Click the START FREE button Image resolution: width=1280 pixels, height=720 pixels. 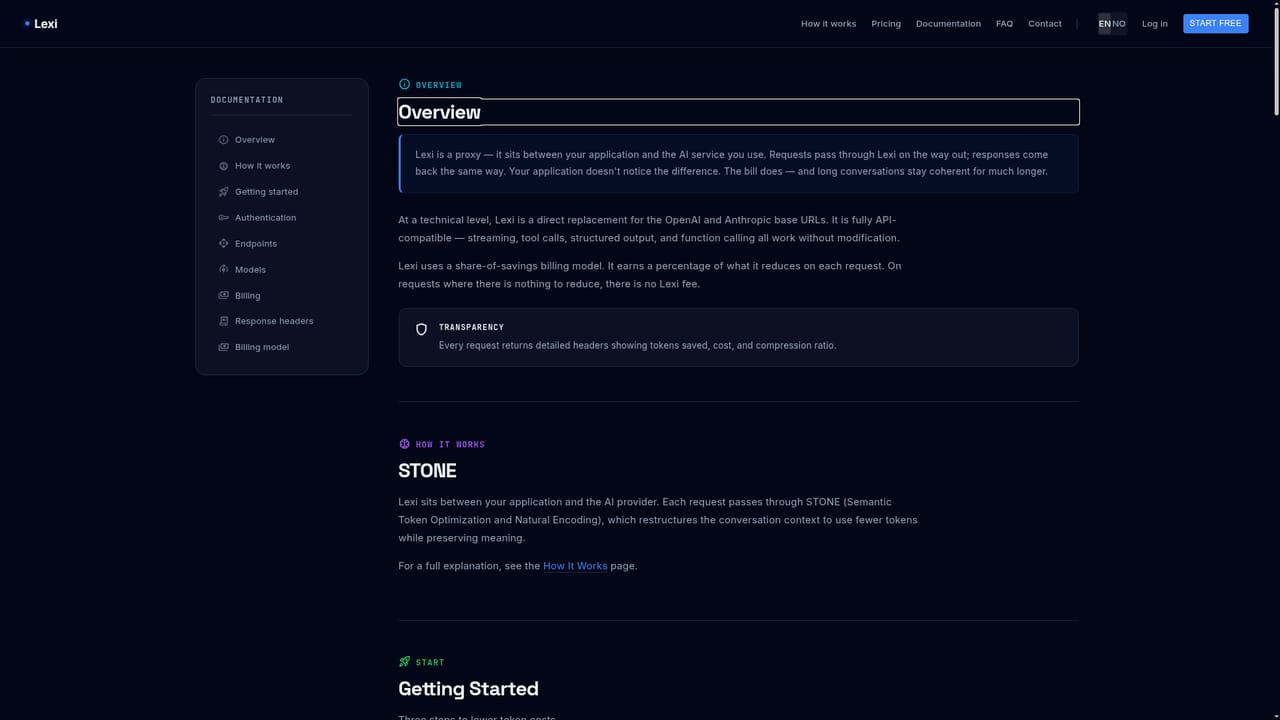(x=1215, y=23)
